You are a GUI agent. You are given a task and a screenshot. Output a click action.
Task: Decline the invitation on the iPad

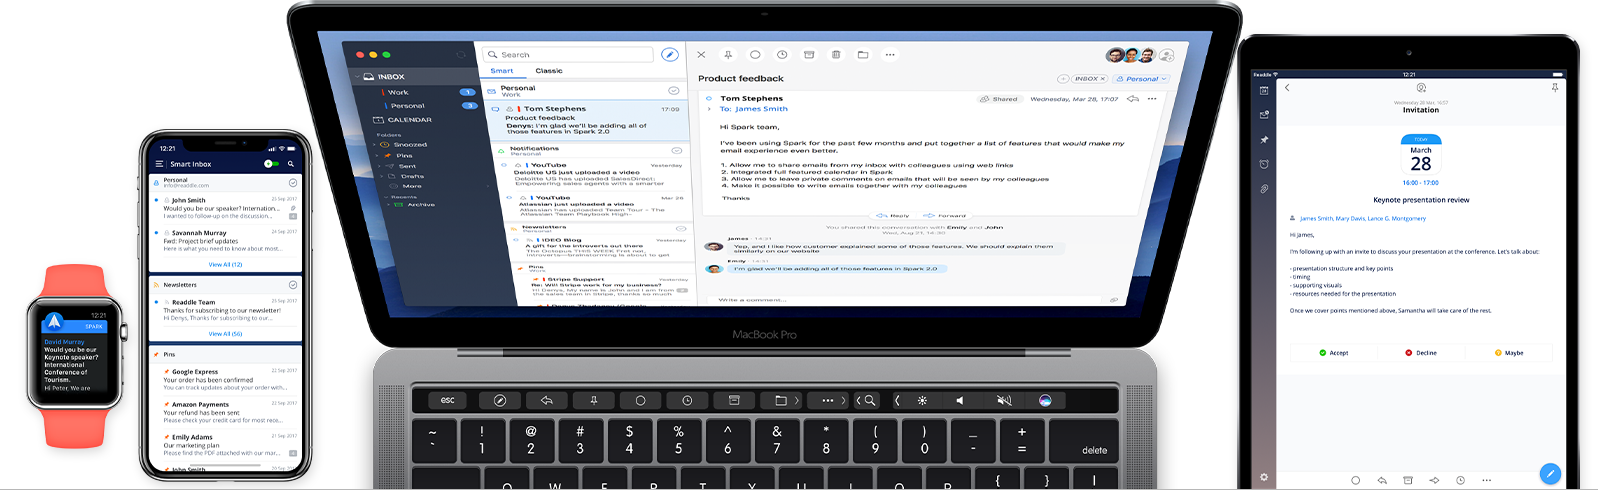1421,353
